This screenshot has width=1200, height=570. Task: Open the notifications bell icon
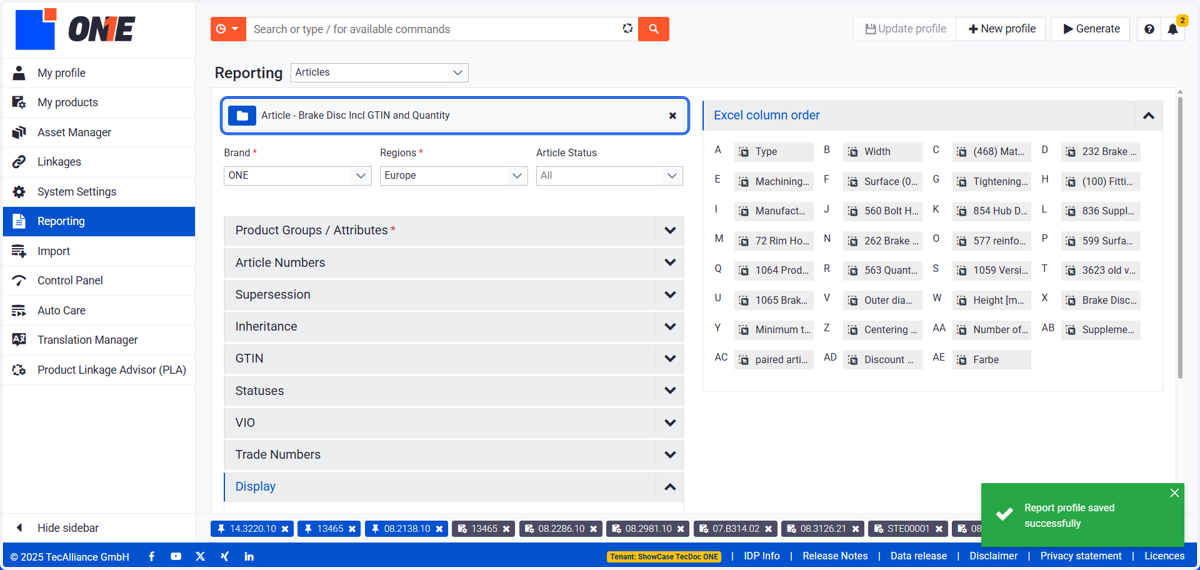coord(1173,29)
